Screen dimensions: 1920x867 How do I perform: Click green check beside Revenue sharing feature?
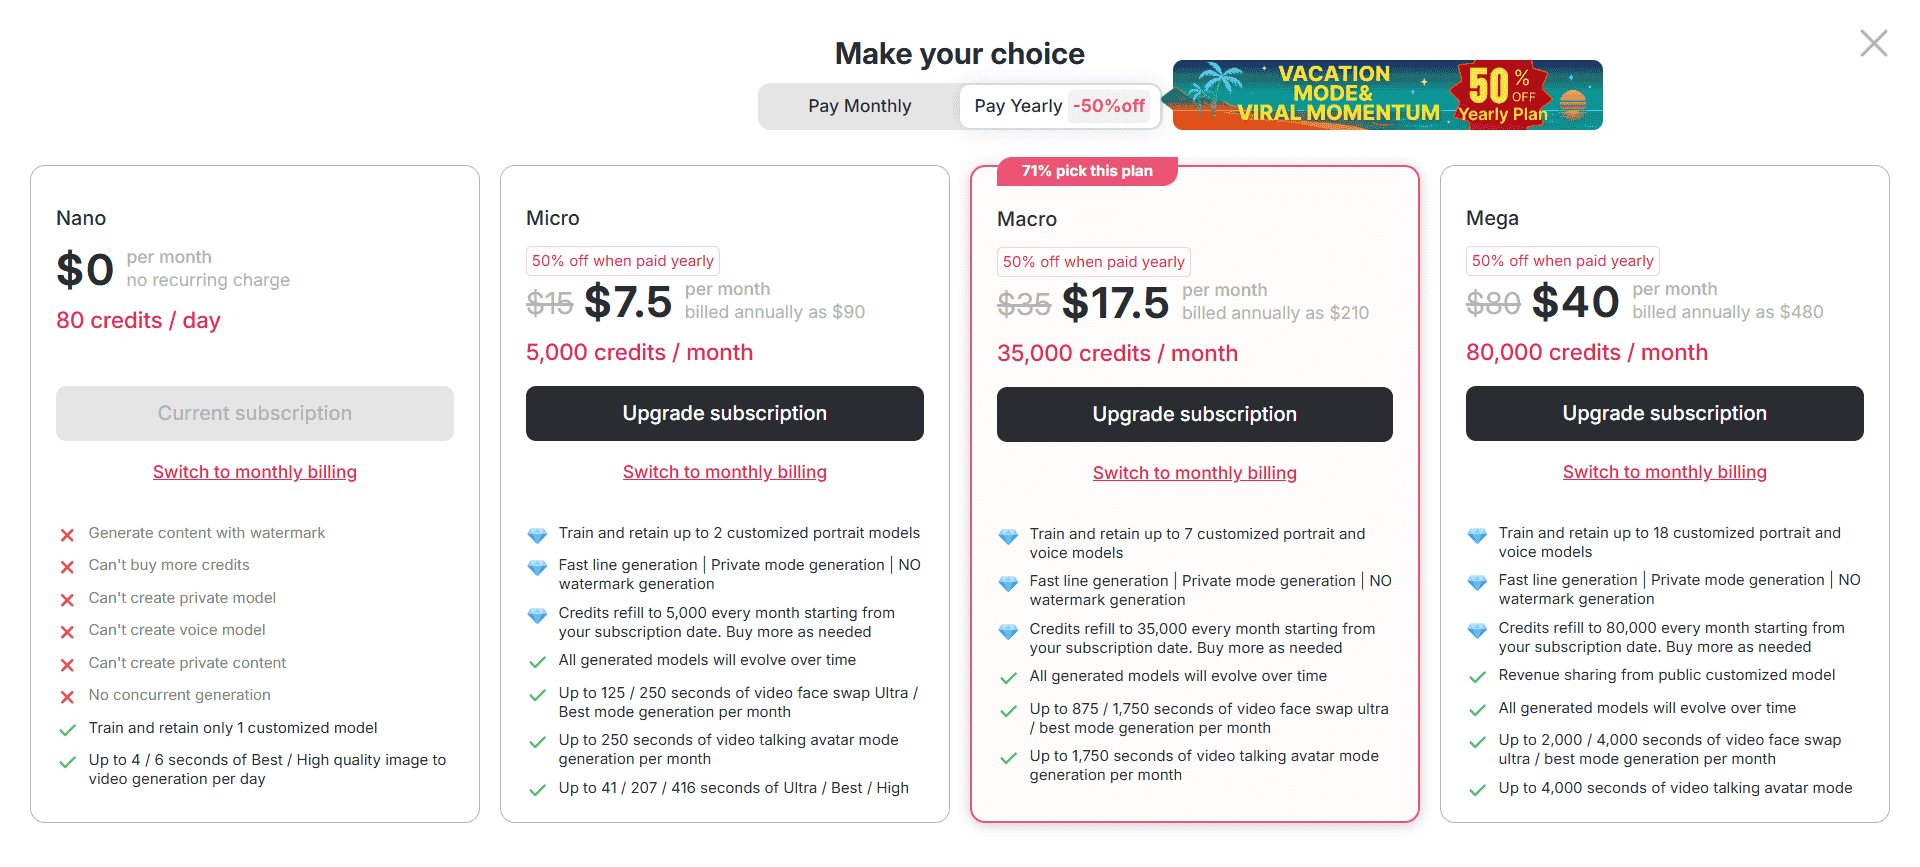click(x=1477, y=677)
